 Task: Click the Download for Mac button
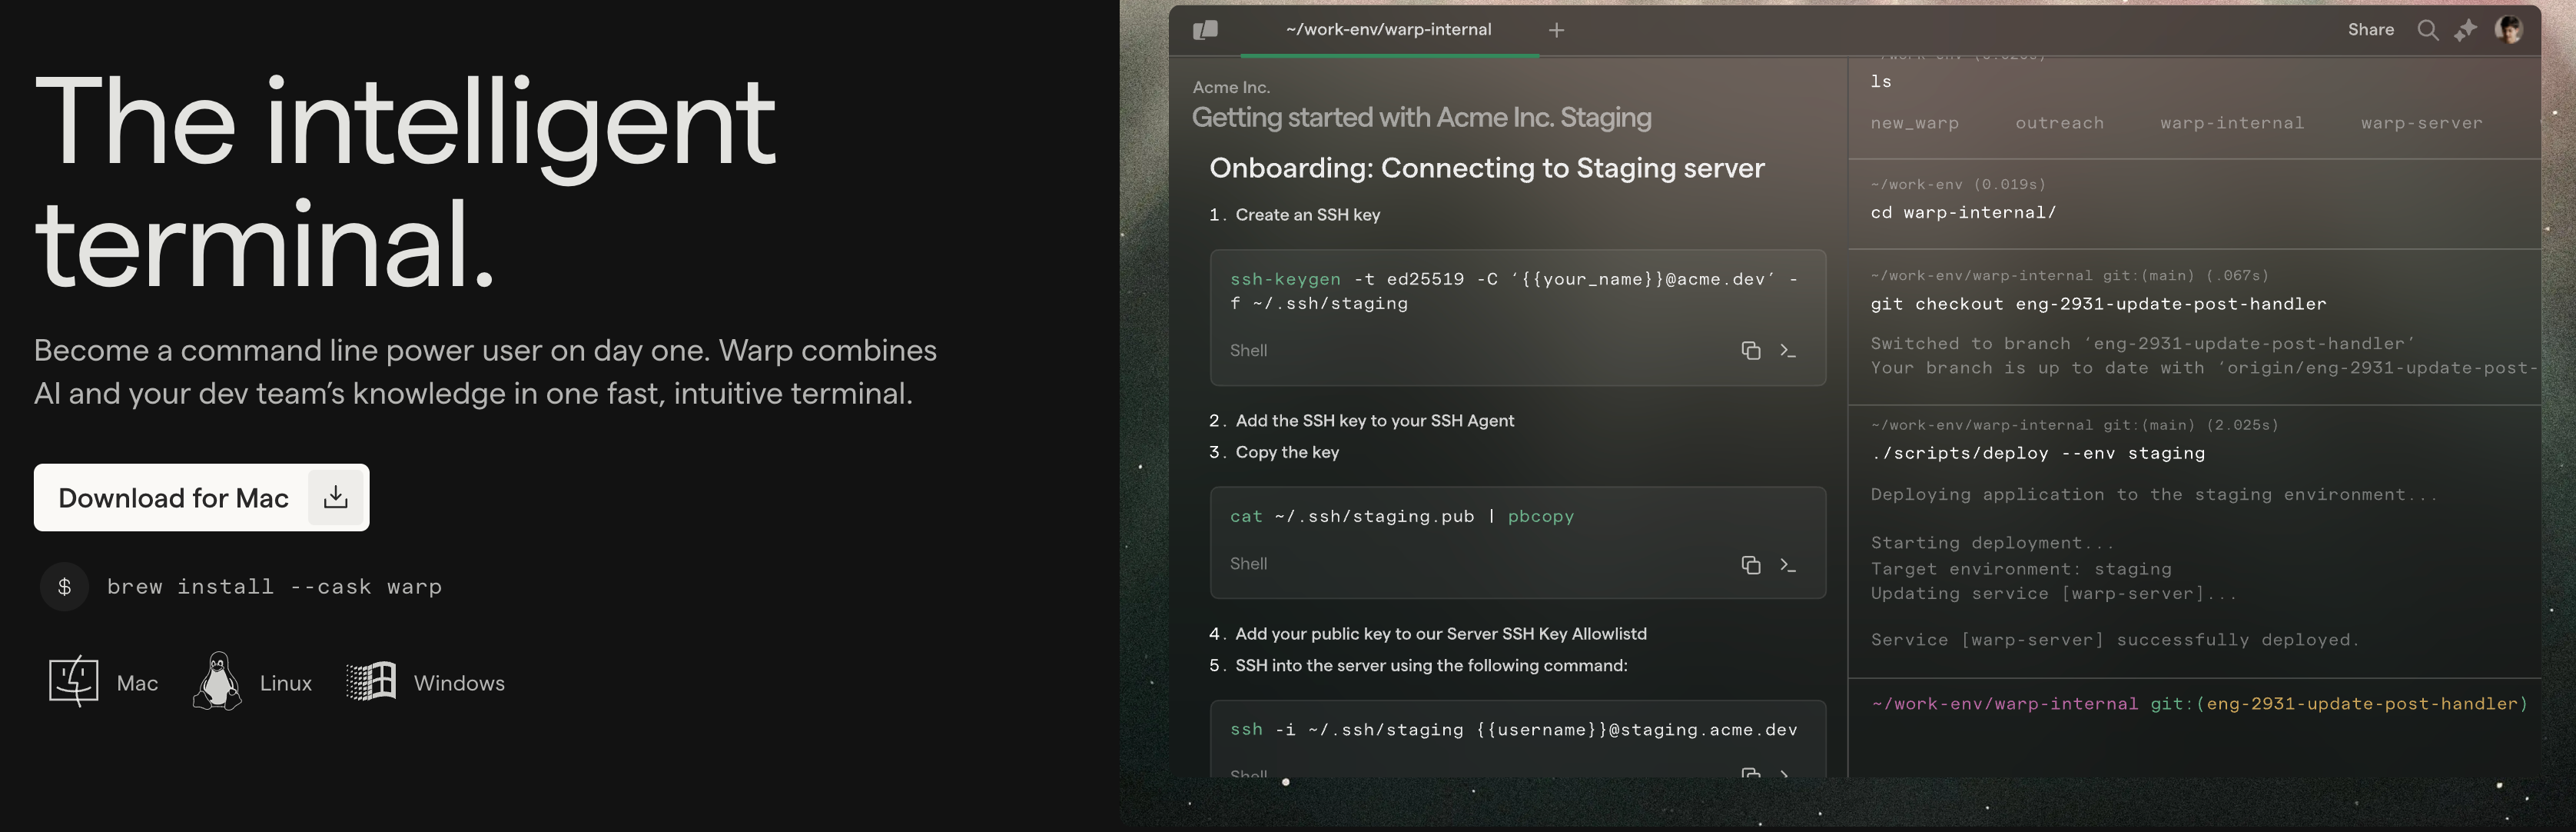pyautogui.click(x=201, y=497)
